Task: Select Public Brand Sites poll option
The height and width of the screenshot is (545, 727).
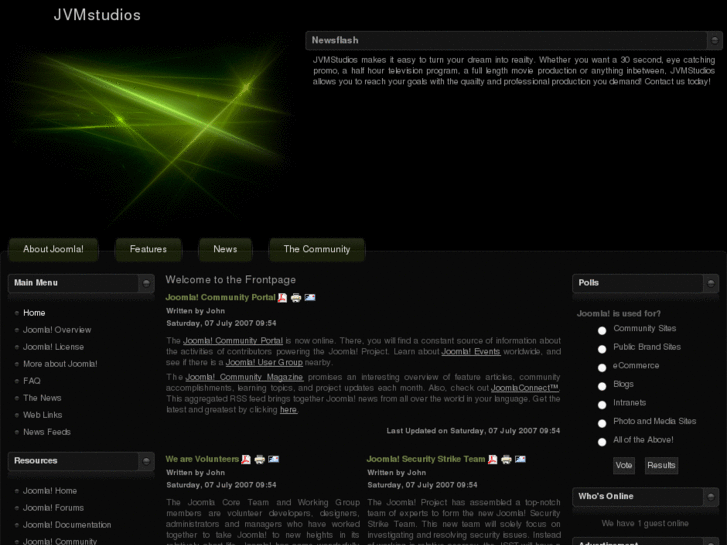Action: (602, 349)
